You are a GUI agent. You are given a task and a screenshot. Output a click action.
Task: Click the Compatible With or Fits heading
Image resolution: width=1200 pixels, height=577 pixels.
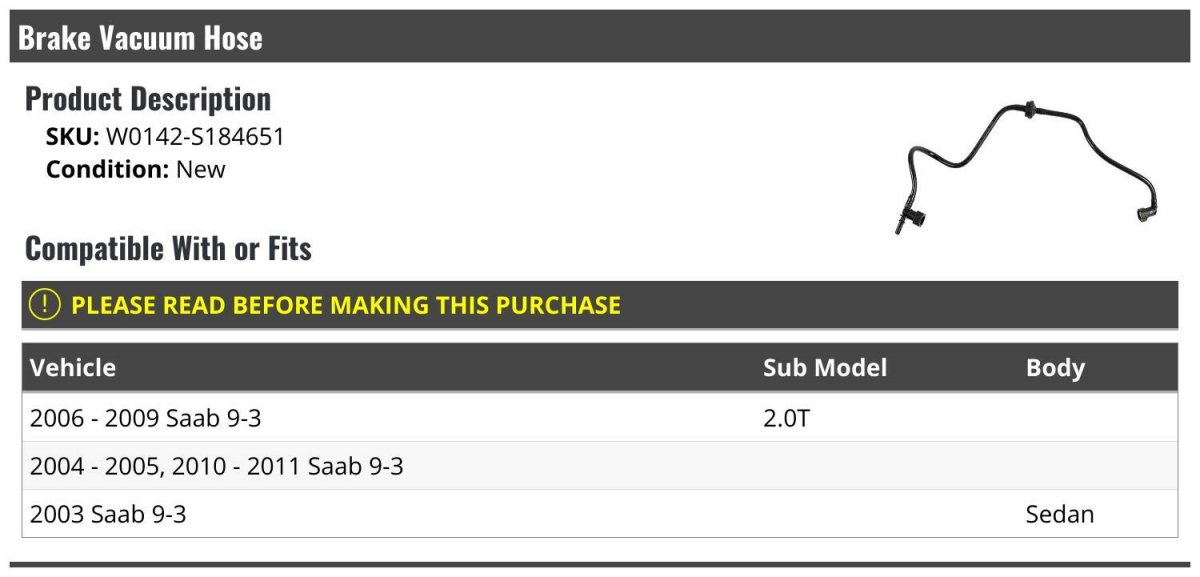168,248
